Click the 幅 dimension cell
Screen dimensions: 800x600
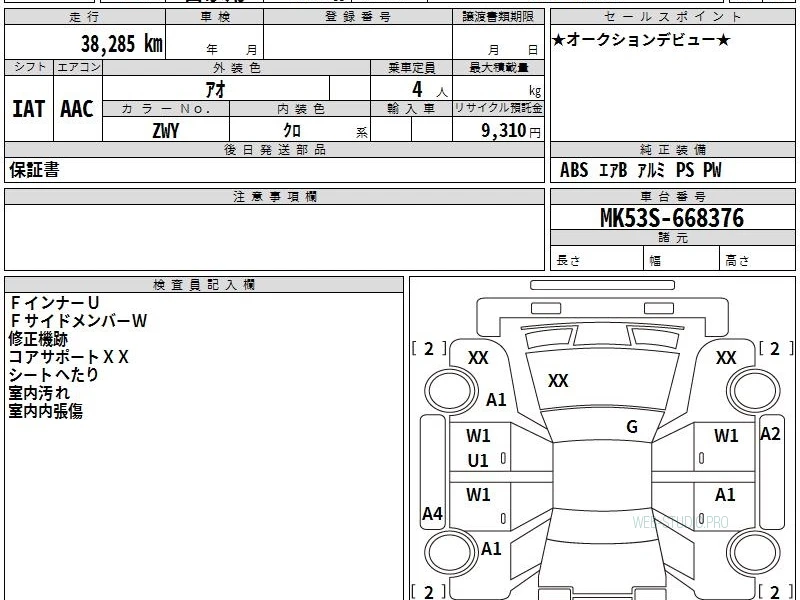click(x=682, y=258)
